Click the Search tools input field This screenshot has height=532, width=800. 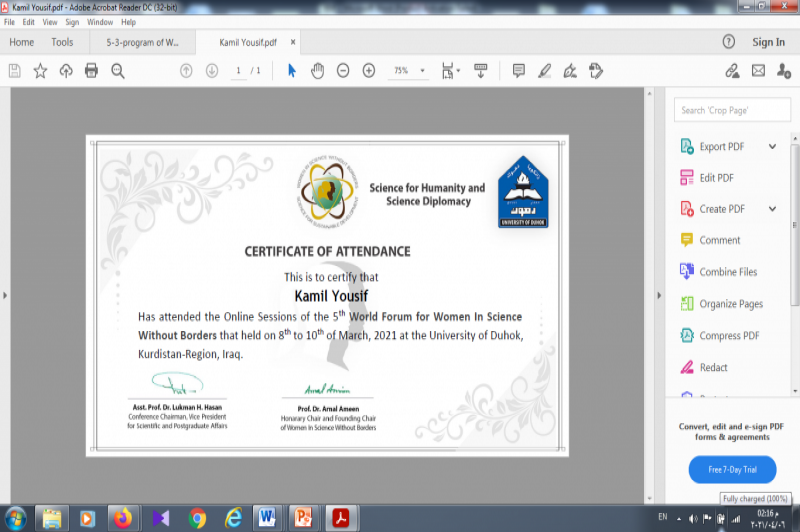click(x=732, y=110)
